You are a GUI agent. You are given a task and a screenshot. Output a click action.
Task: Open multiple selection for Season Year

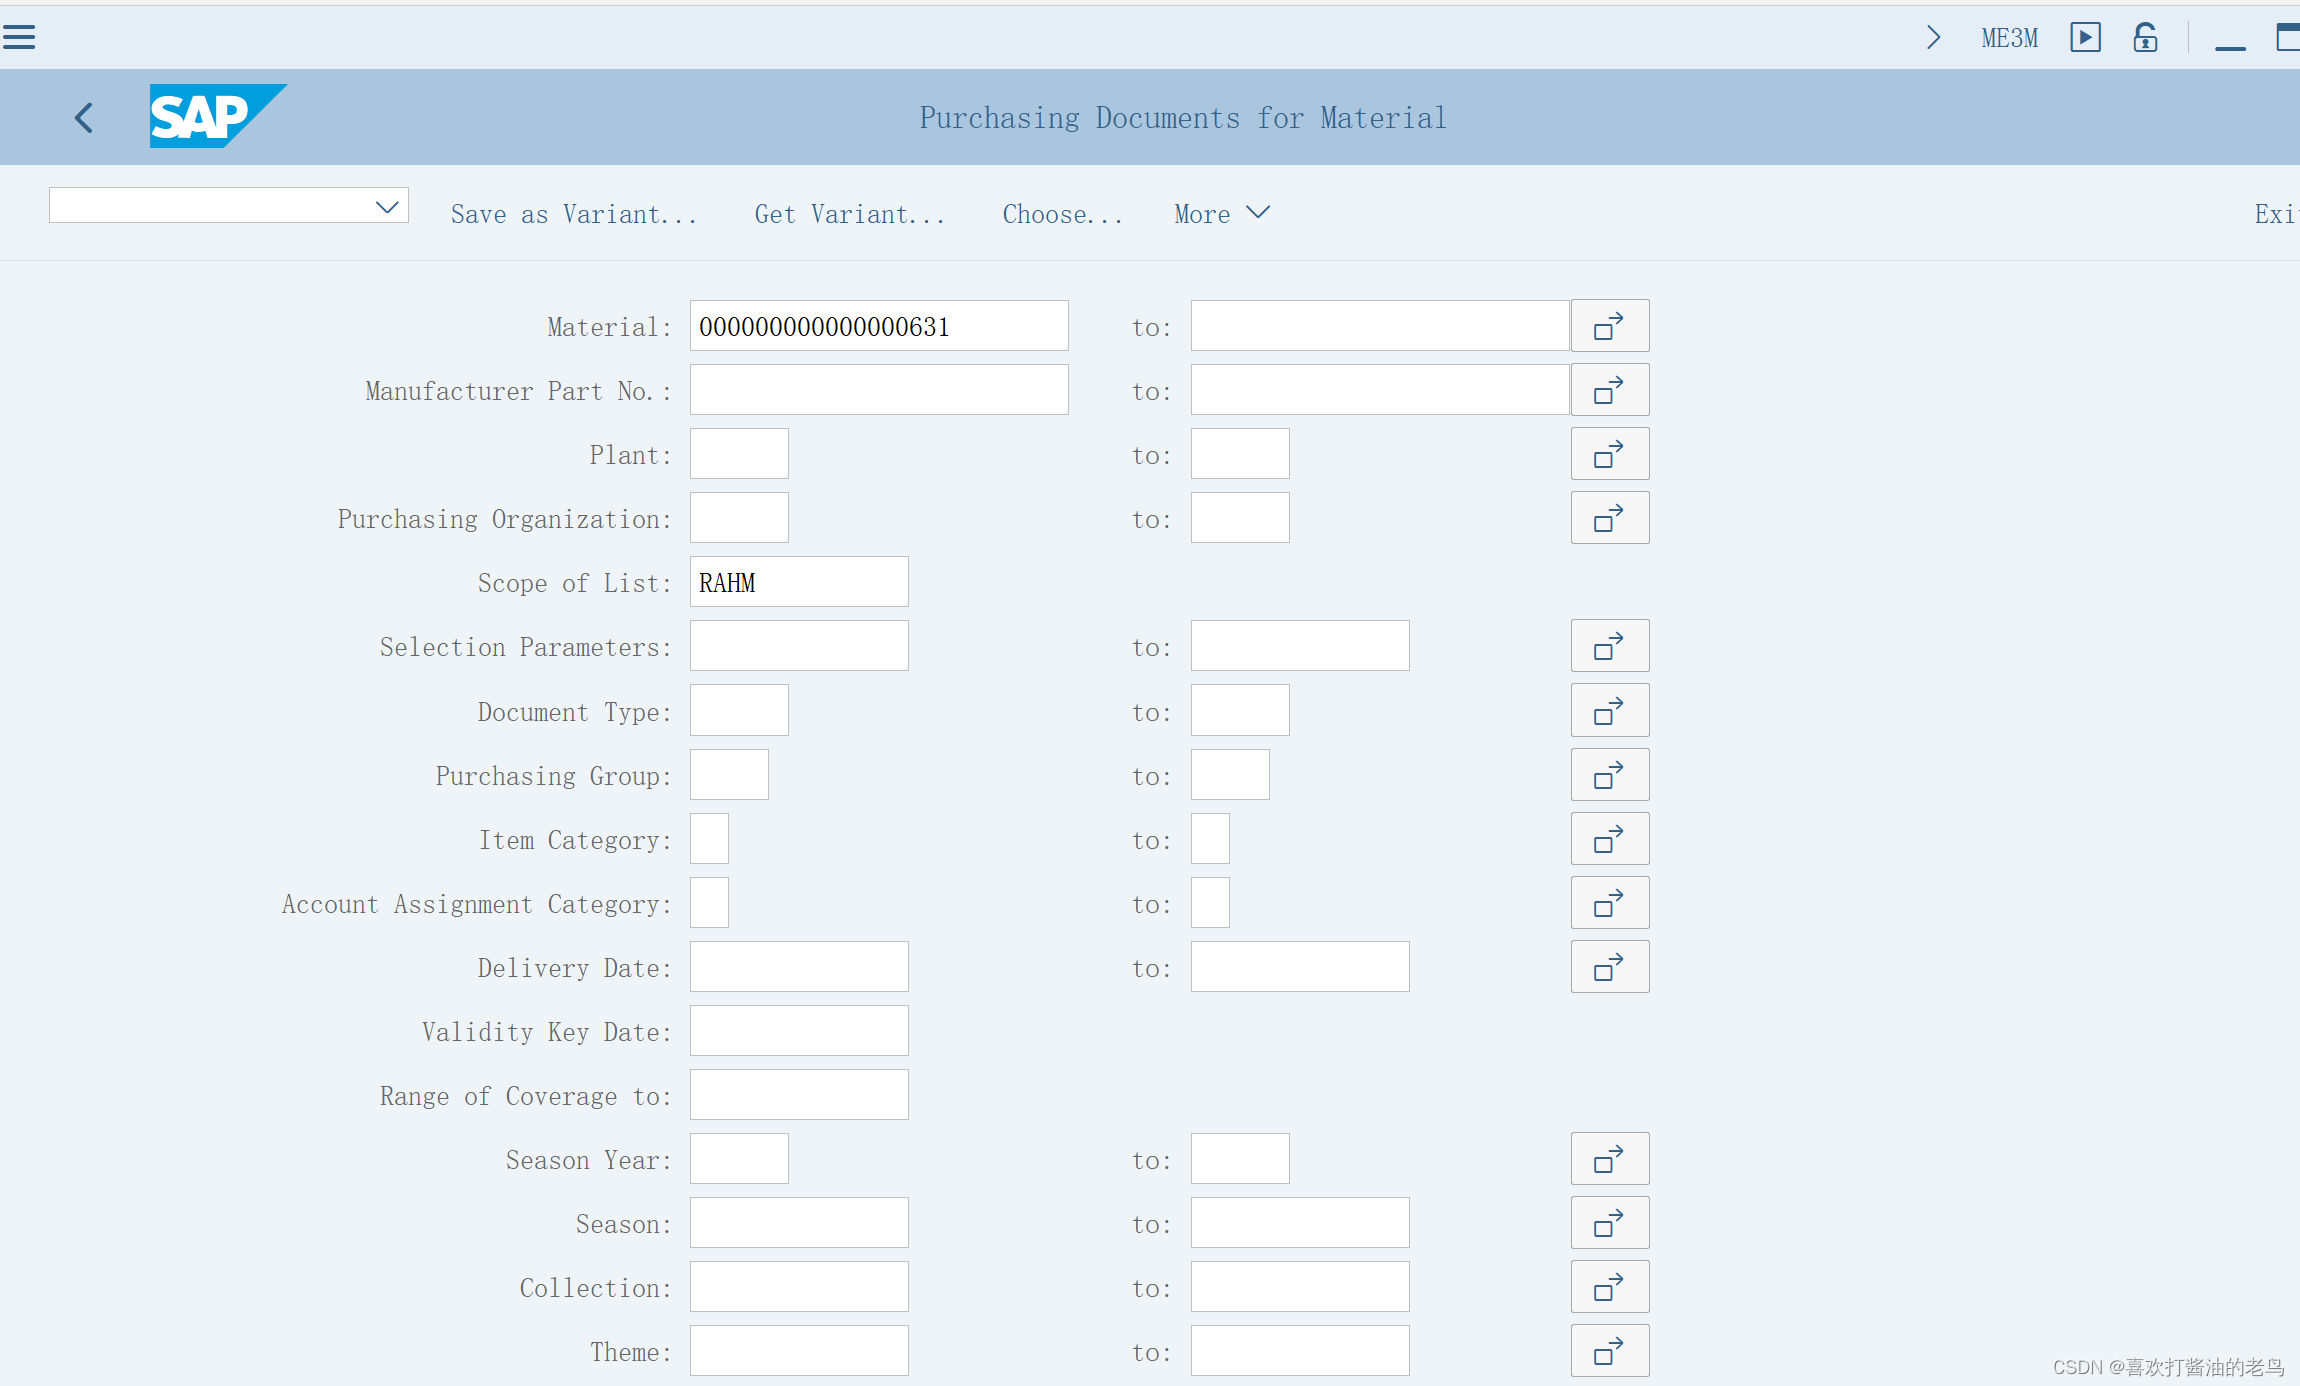(1609, 1158)
